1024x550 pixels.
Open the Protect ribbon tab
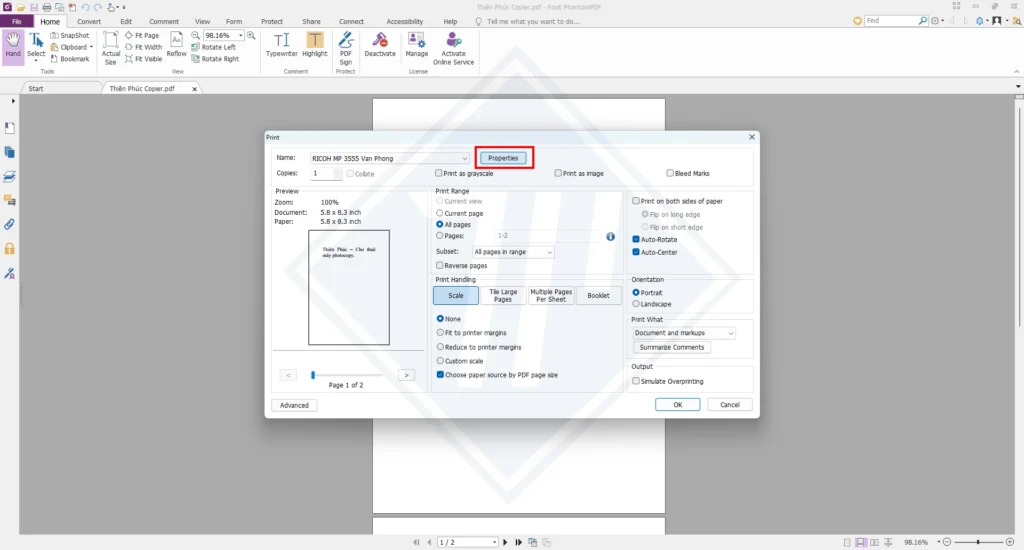[x=272, y=21]
